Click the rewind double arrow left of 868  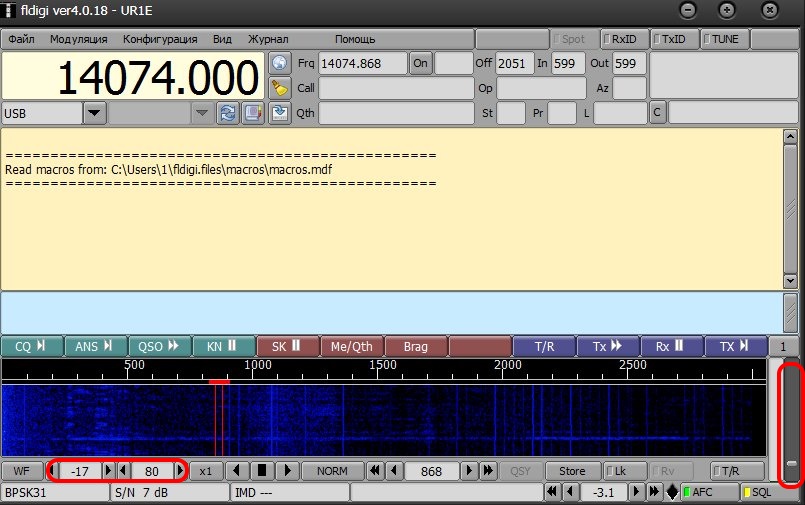(x=376, y=470)
